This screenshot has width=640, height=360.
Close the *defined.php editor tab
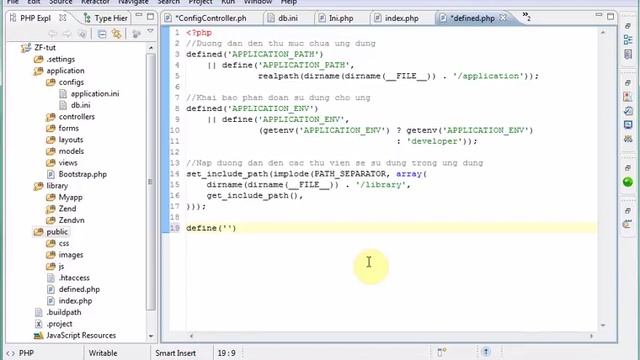click(x=503, y=18)
